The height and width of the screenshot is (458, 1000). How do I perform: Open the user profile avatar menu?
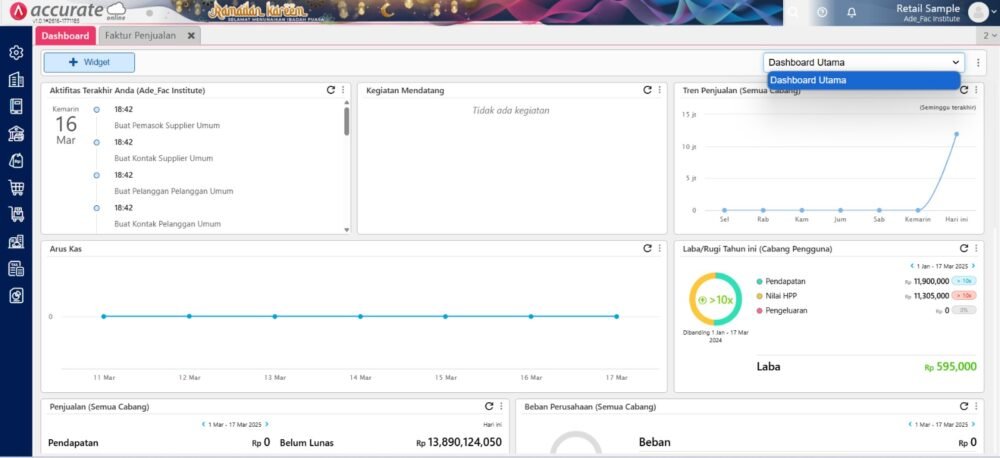(x=977, y=12)
